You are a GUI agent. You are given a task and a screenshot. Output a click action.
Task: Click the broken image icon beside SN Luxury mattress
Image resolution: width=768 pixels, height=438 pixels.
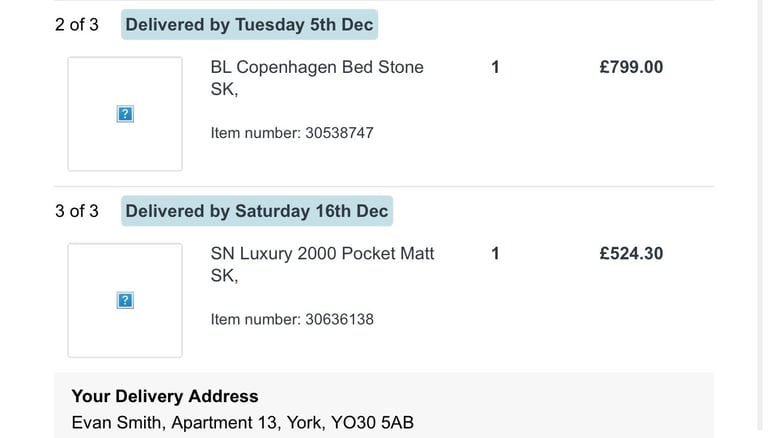(x=125, y=300)
